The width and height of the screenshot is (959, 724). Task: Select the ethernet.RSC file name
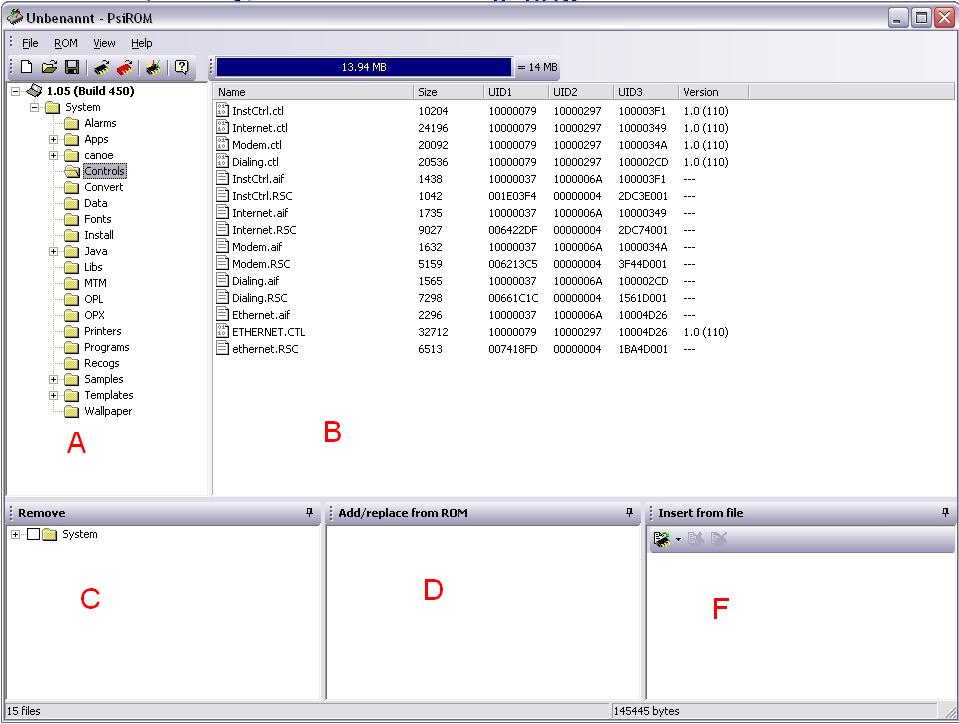[x=265, y=349]
